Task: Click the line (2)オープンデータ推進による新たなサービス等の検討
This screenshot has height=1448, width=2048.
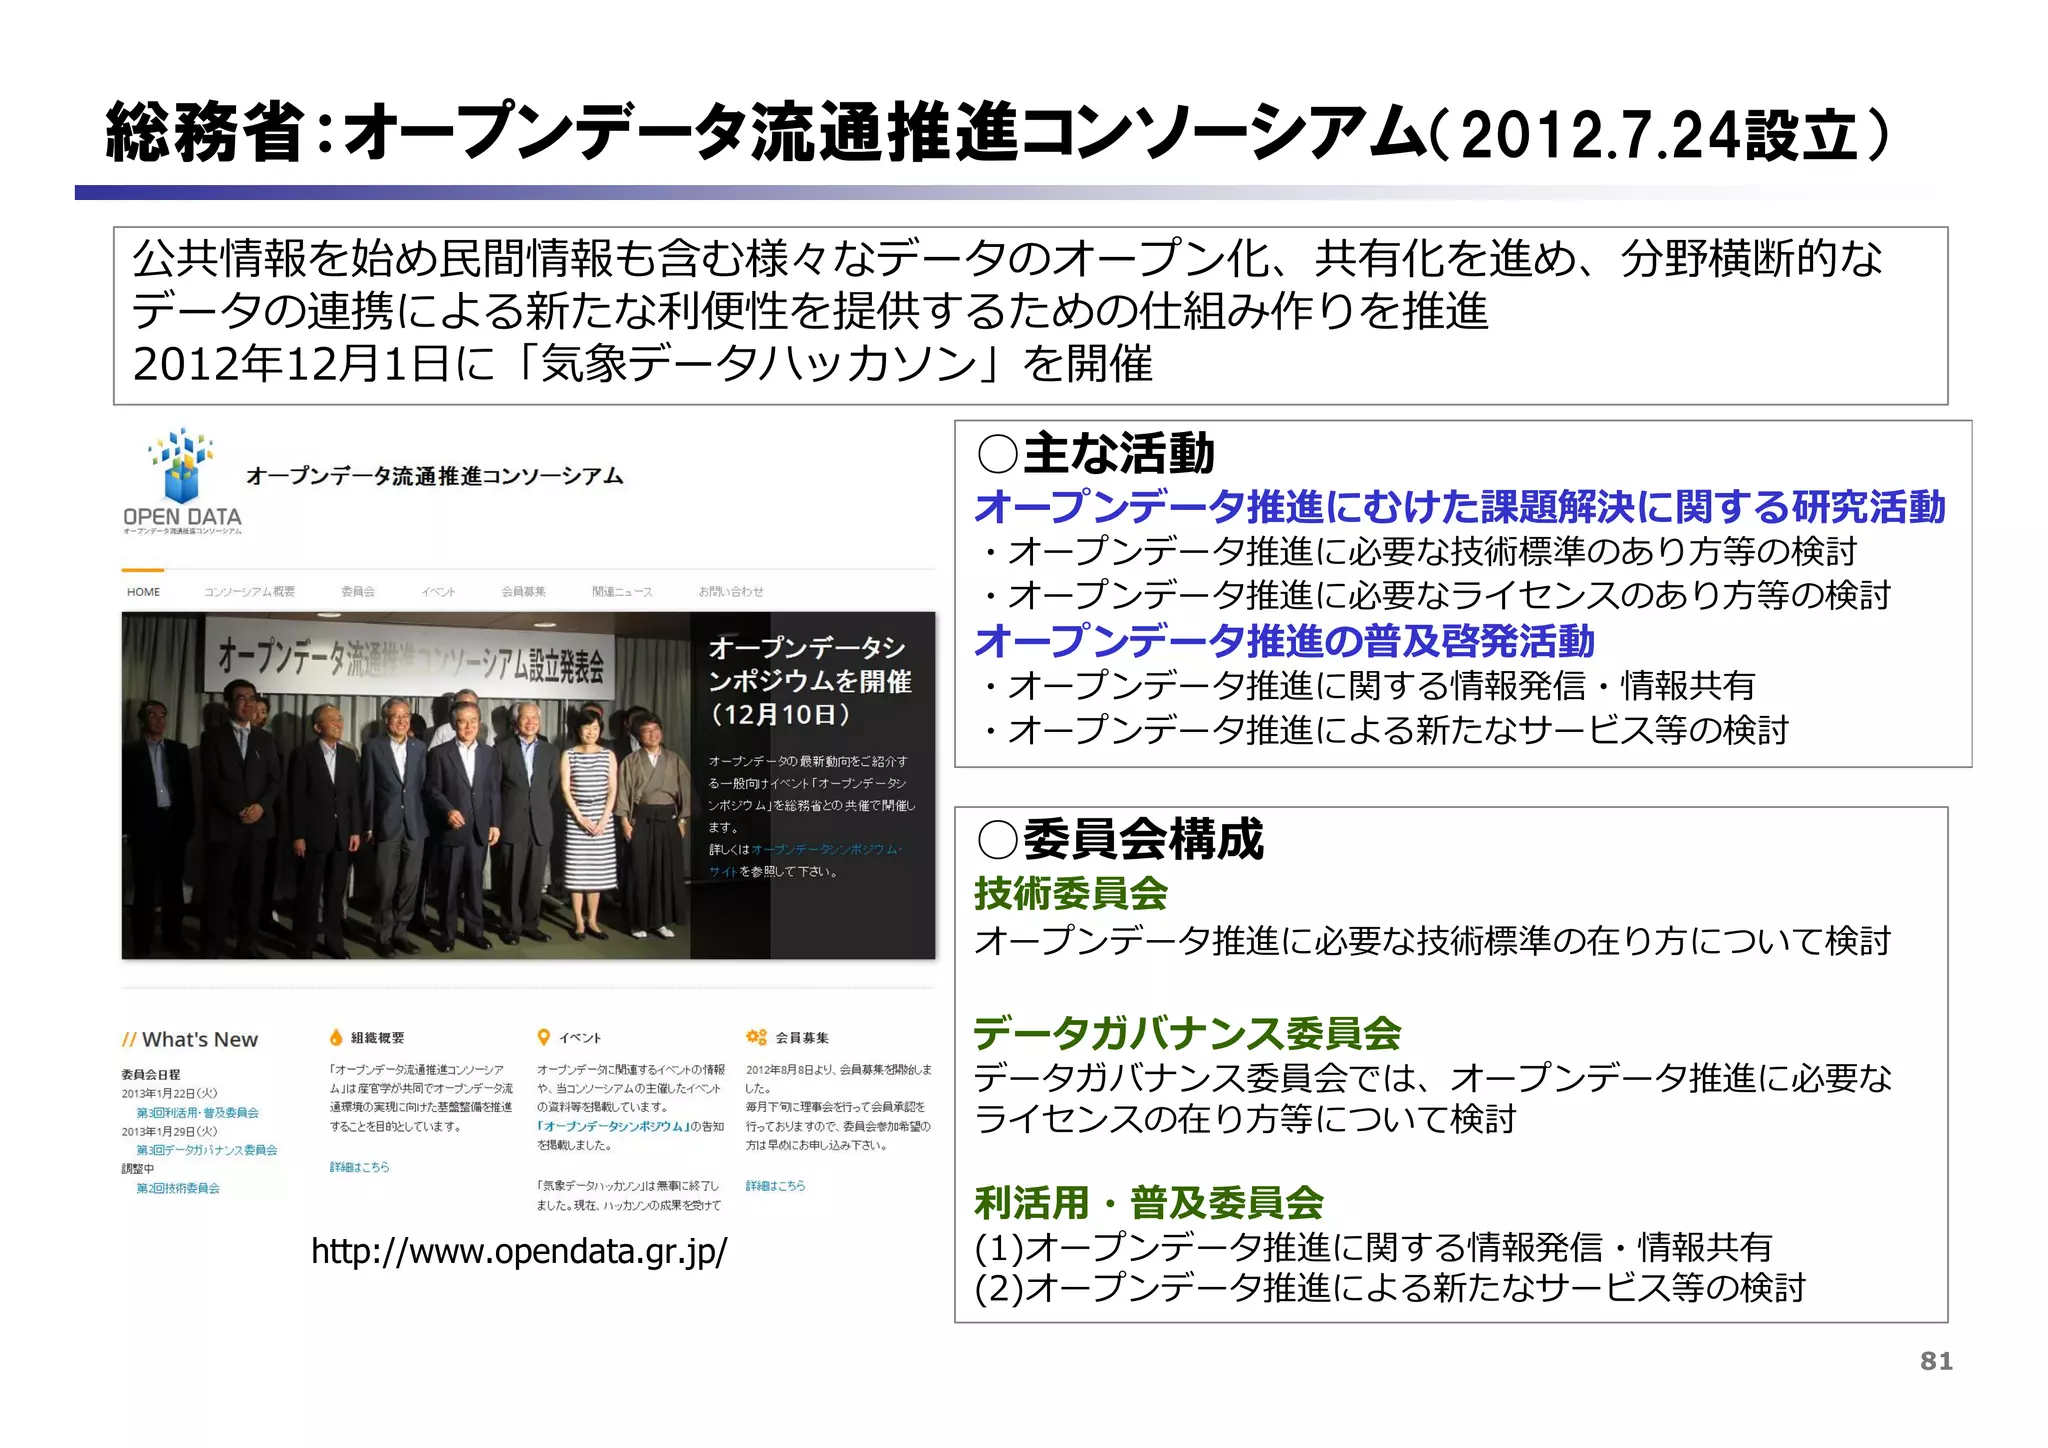Action: (1390, 1288)
